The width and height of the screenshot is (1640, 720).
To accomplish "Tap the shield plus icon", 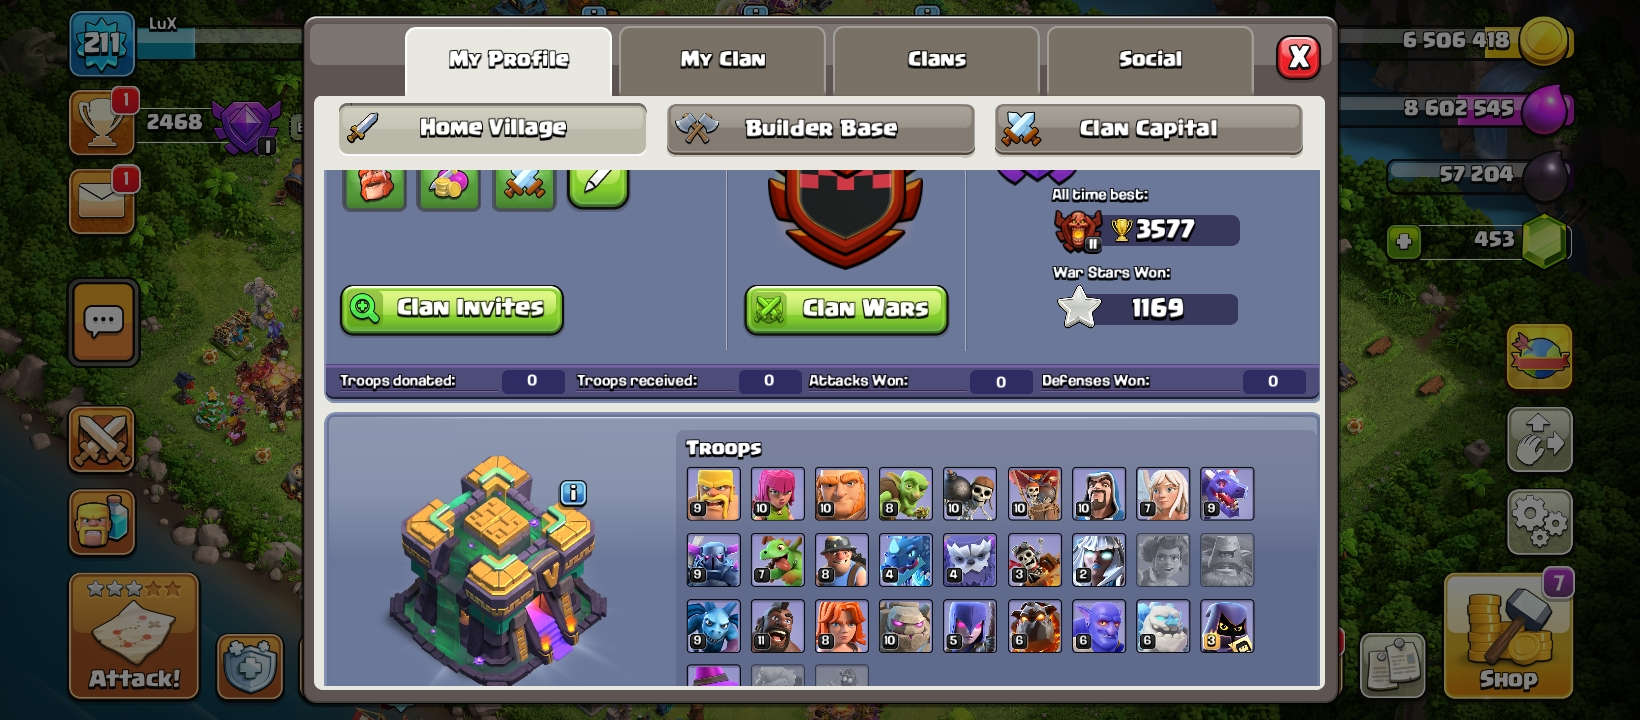I will pos(249,665).
